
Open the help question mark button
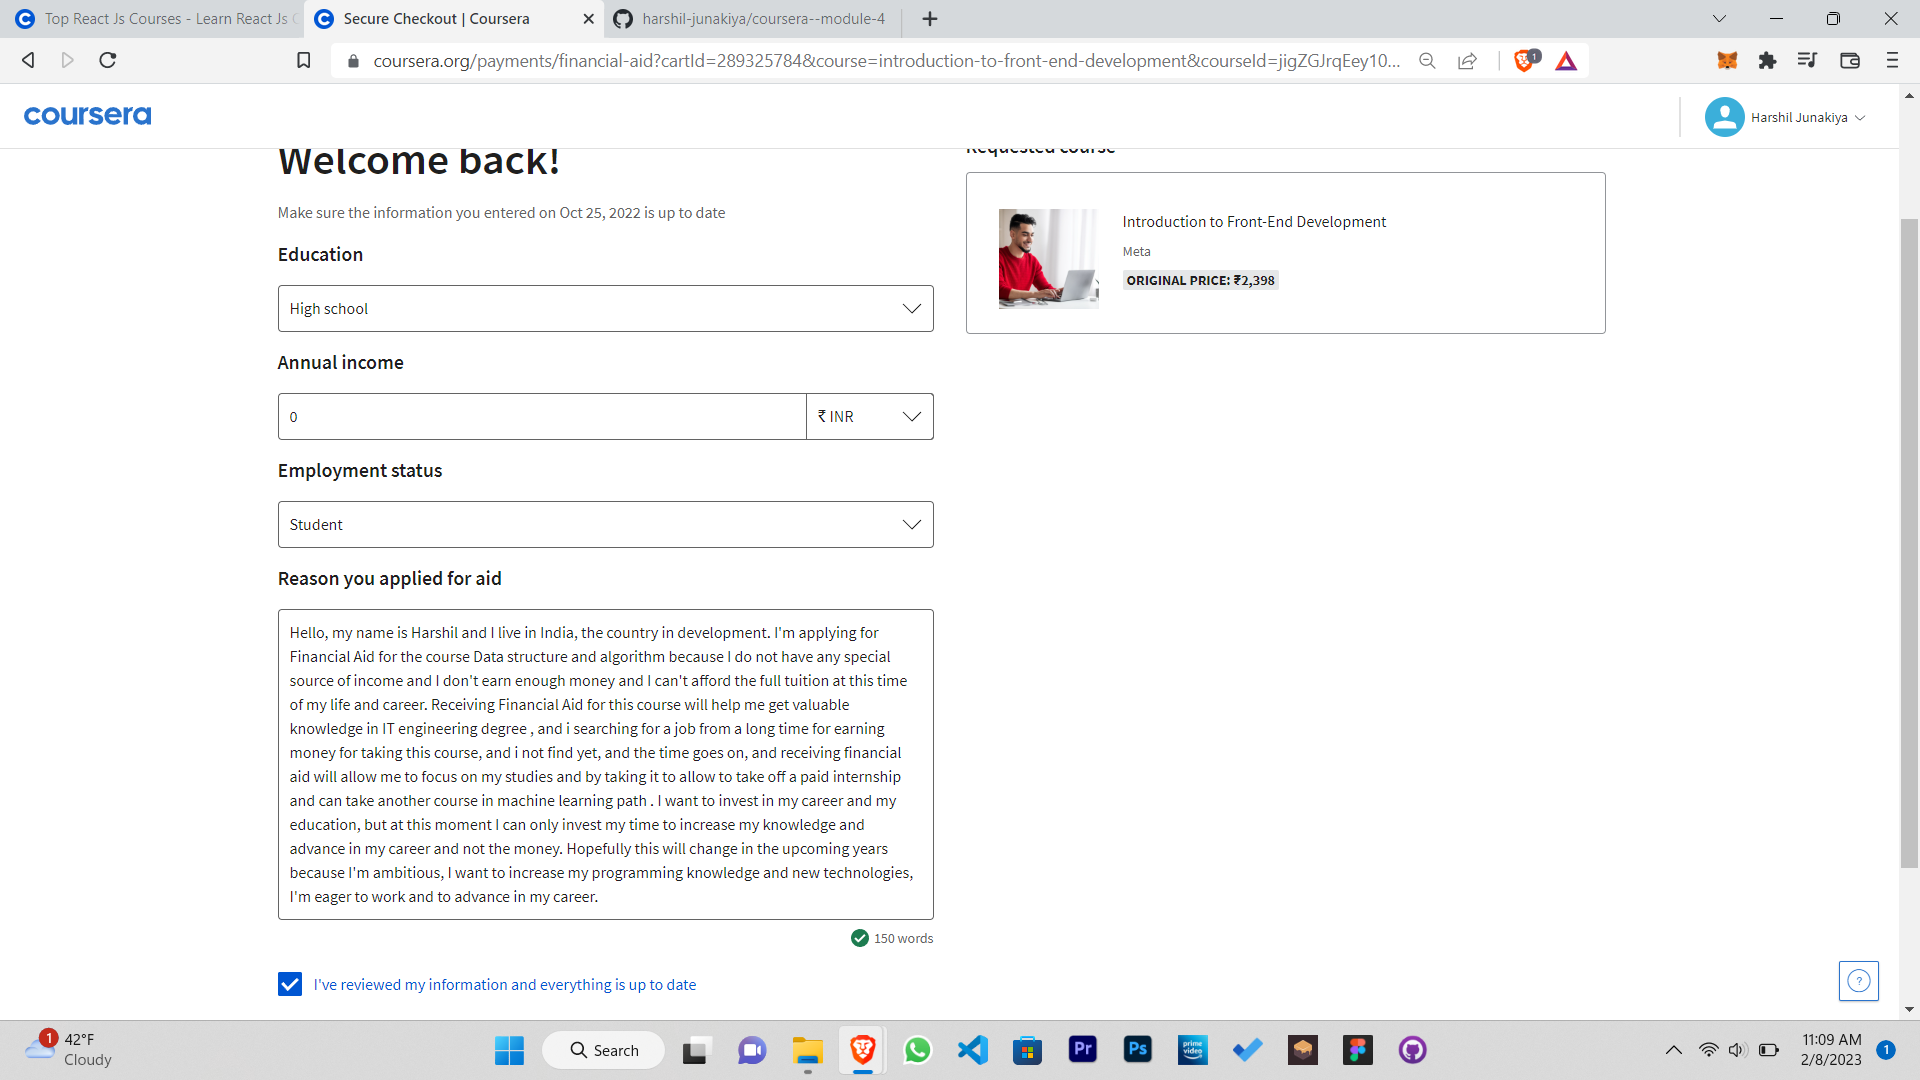click(x=1858, y=981)
